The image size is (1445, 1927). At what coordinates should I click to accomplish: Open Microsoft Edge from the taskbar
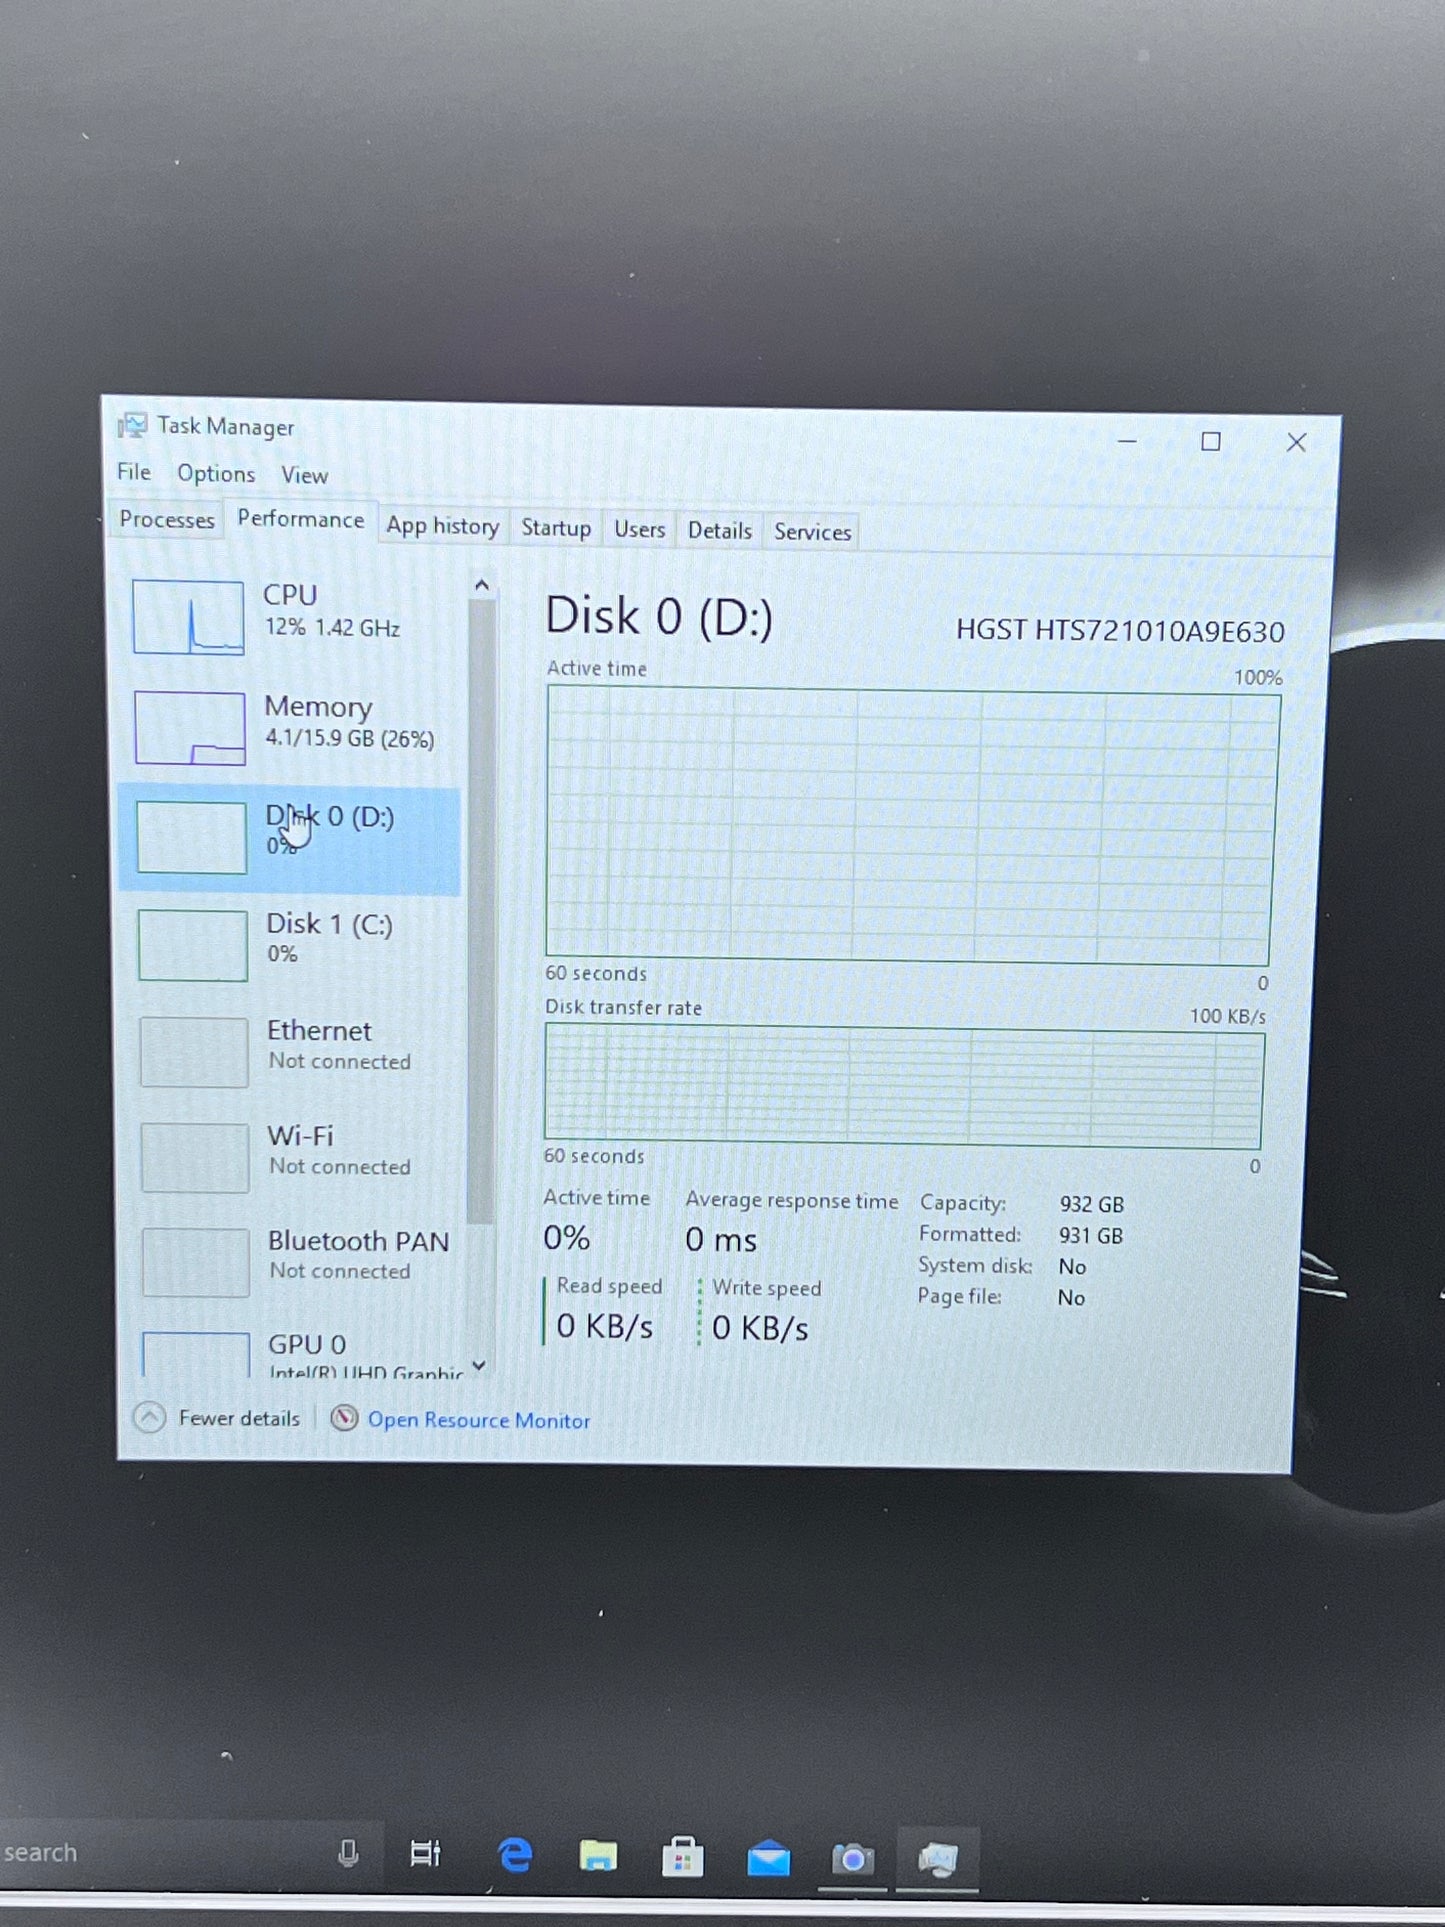point(515,1856)
